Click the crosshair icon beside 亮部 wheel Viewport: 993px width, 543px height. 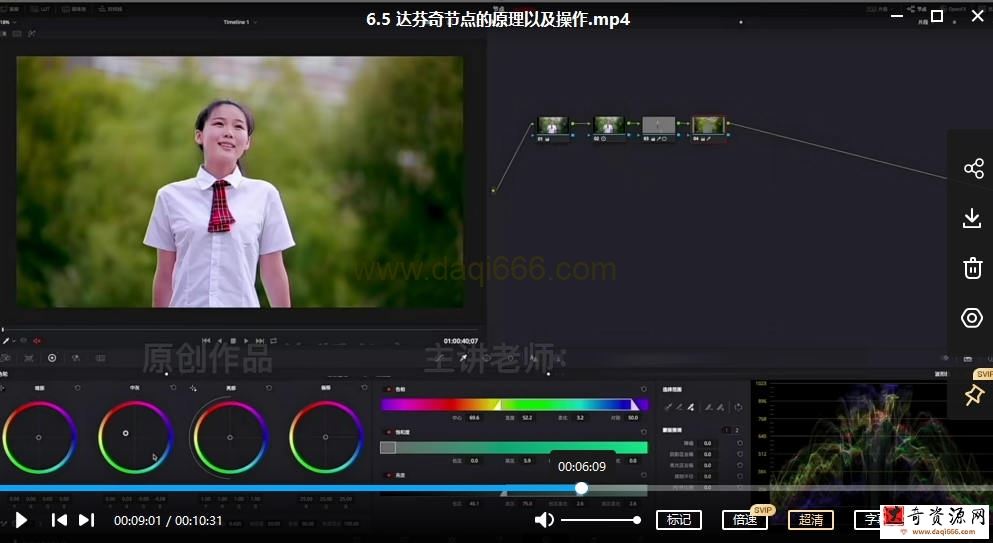coord(193,388)
